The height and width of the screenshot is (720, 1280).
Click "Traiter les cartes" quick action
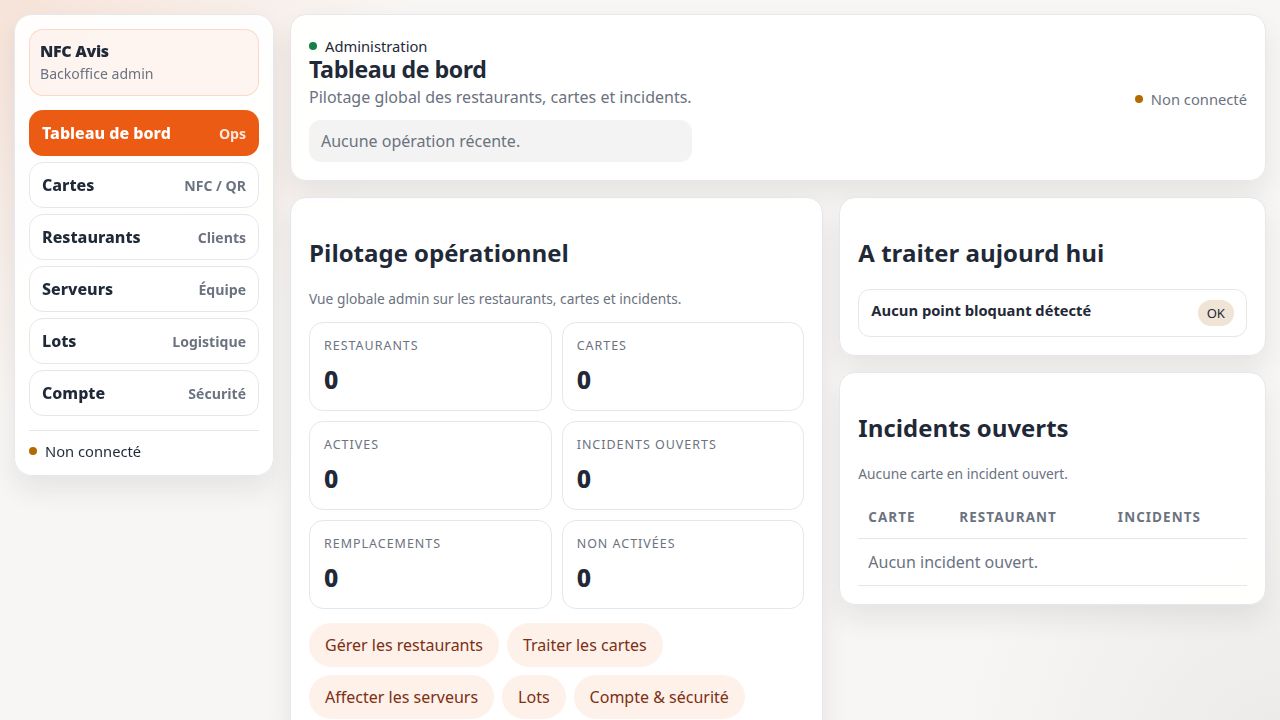click(x=585, y=645)
